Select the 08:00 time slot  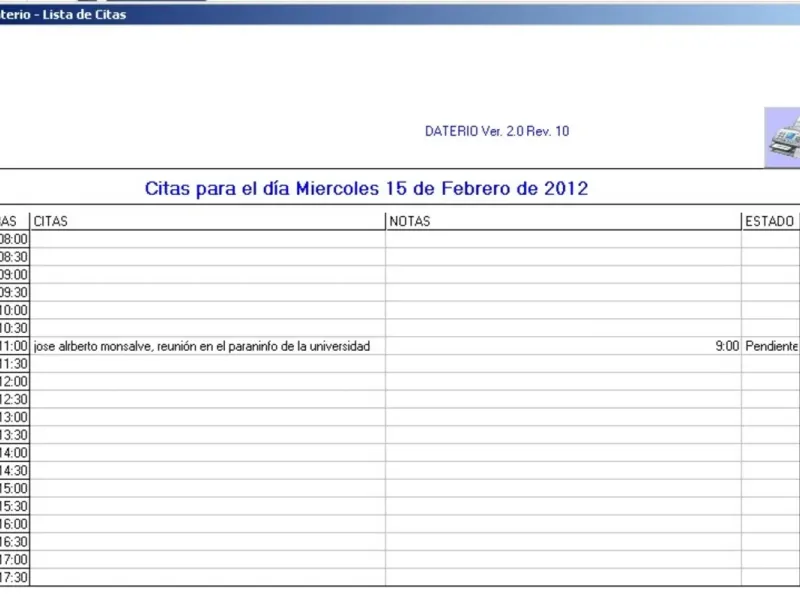pos(14,239)
